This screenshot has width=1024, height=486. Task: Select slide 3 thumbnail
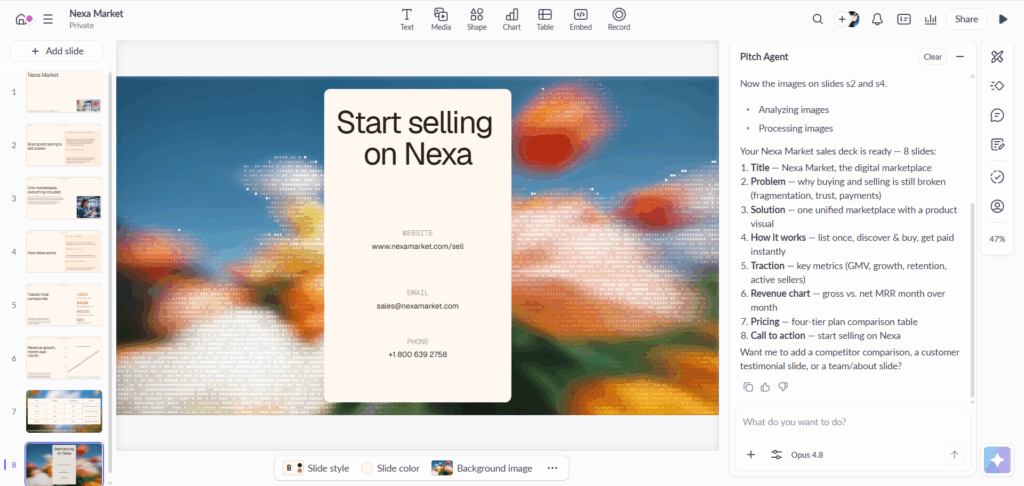tap(64, 198)
